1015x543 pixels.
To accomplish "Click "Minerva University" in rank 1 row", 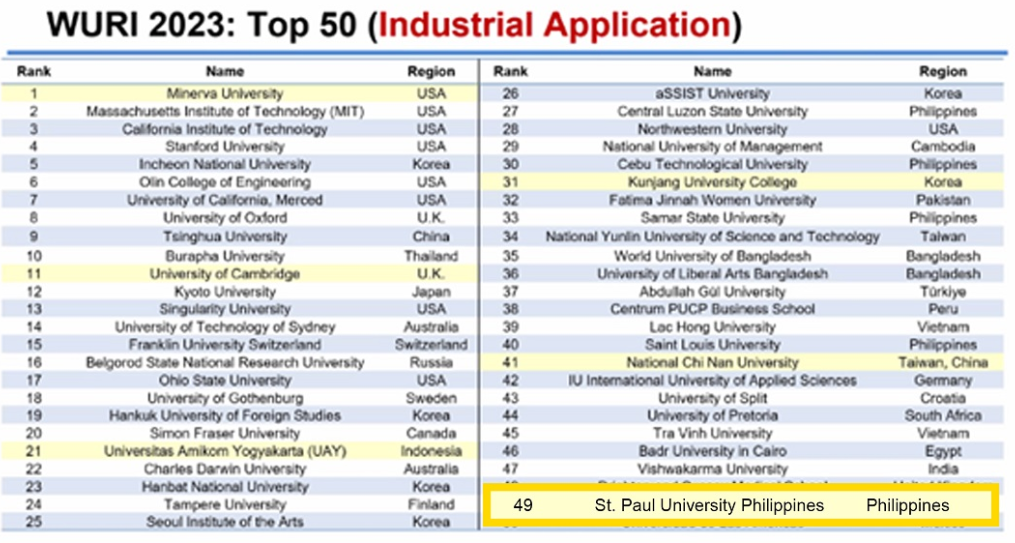I will click(225, 94).
